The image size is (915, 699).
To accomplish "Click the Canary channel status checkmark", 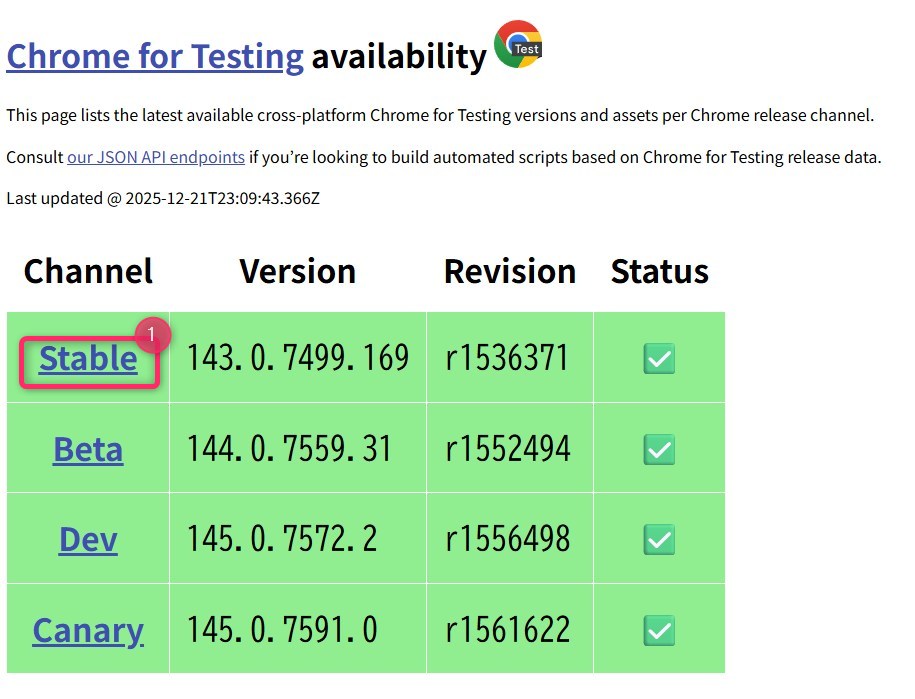I will pyautogui.click(x=659, y=630).
